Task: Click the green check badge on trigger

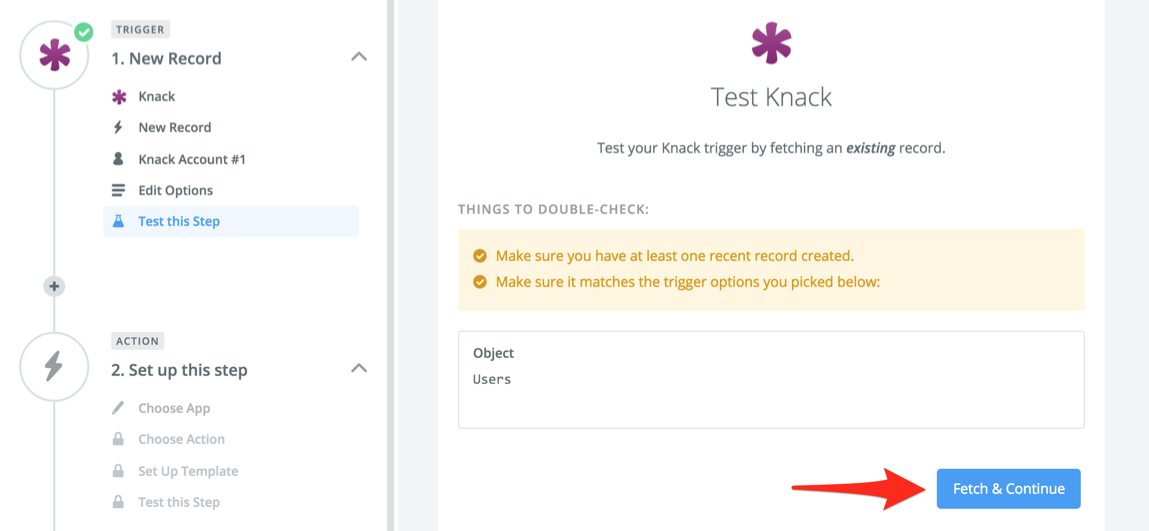Action: (84, 32)
